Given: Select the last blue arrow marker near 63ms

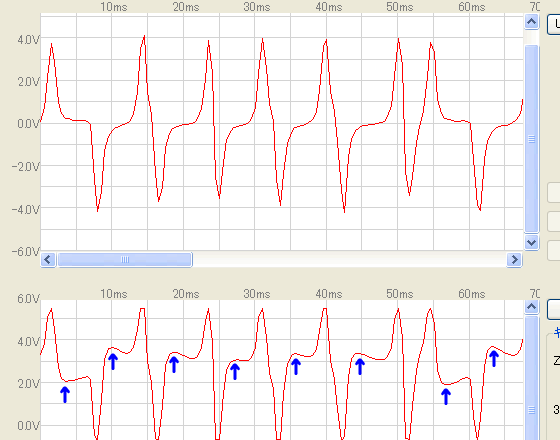Looking at the screenshot, I should [x=494, y=359].
